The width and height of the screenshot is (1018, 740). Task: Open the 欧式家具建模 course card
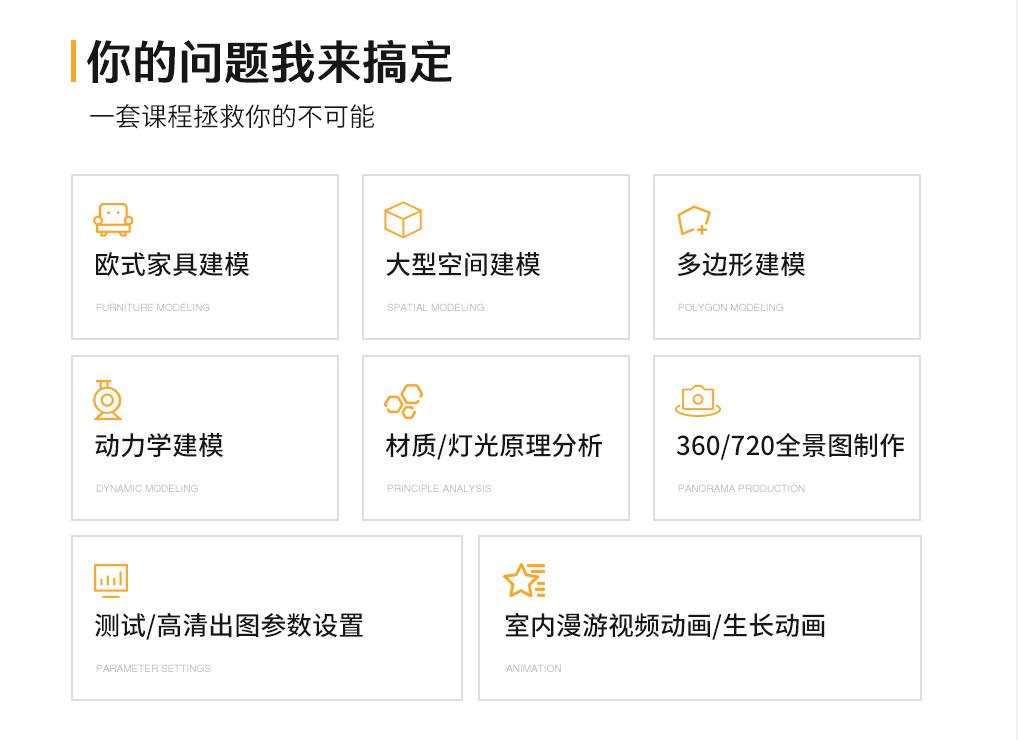click(x=170, y=265)
